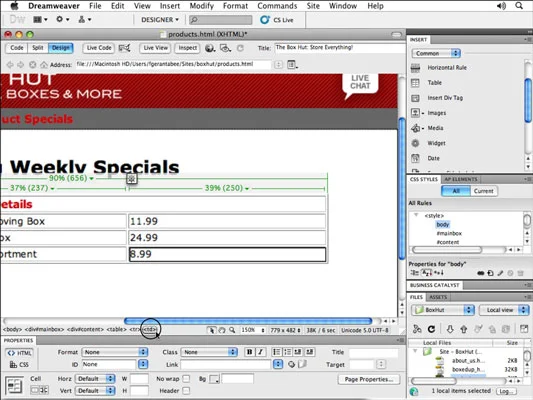This screenshot has height=400, width=533.
Task: Open the Horz alignment dropdown
Action: (95, 378)
